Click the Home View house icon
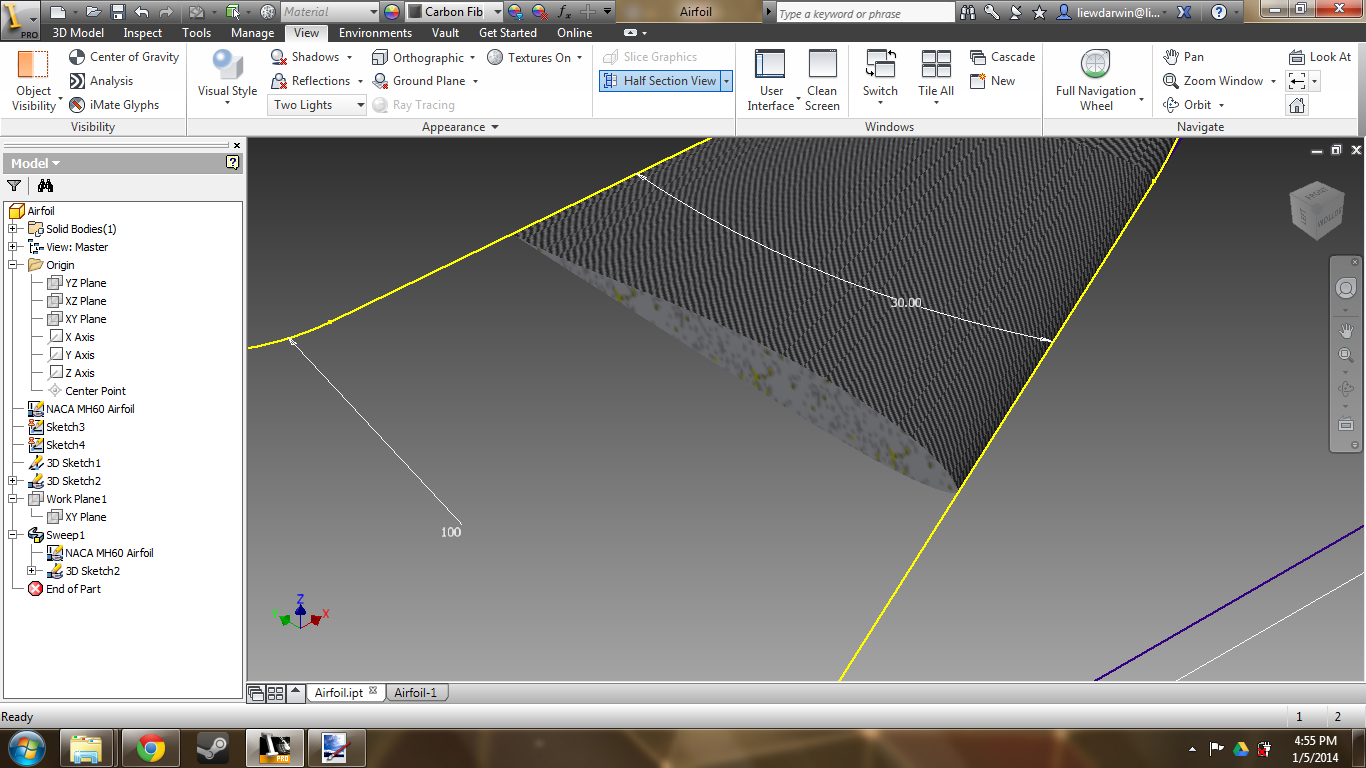1366x768 pixels. click(1297, 105)
